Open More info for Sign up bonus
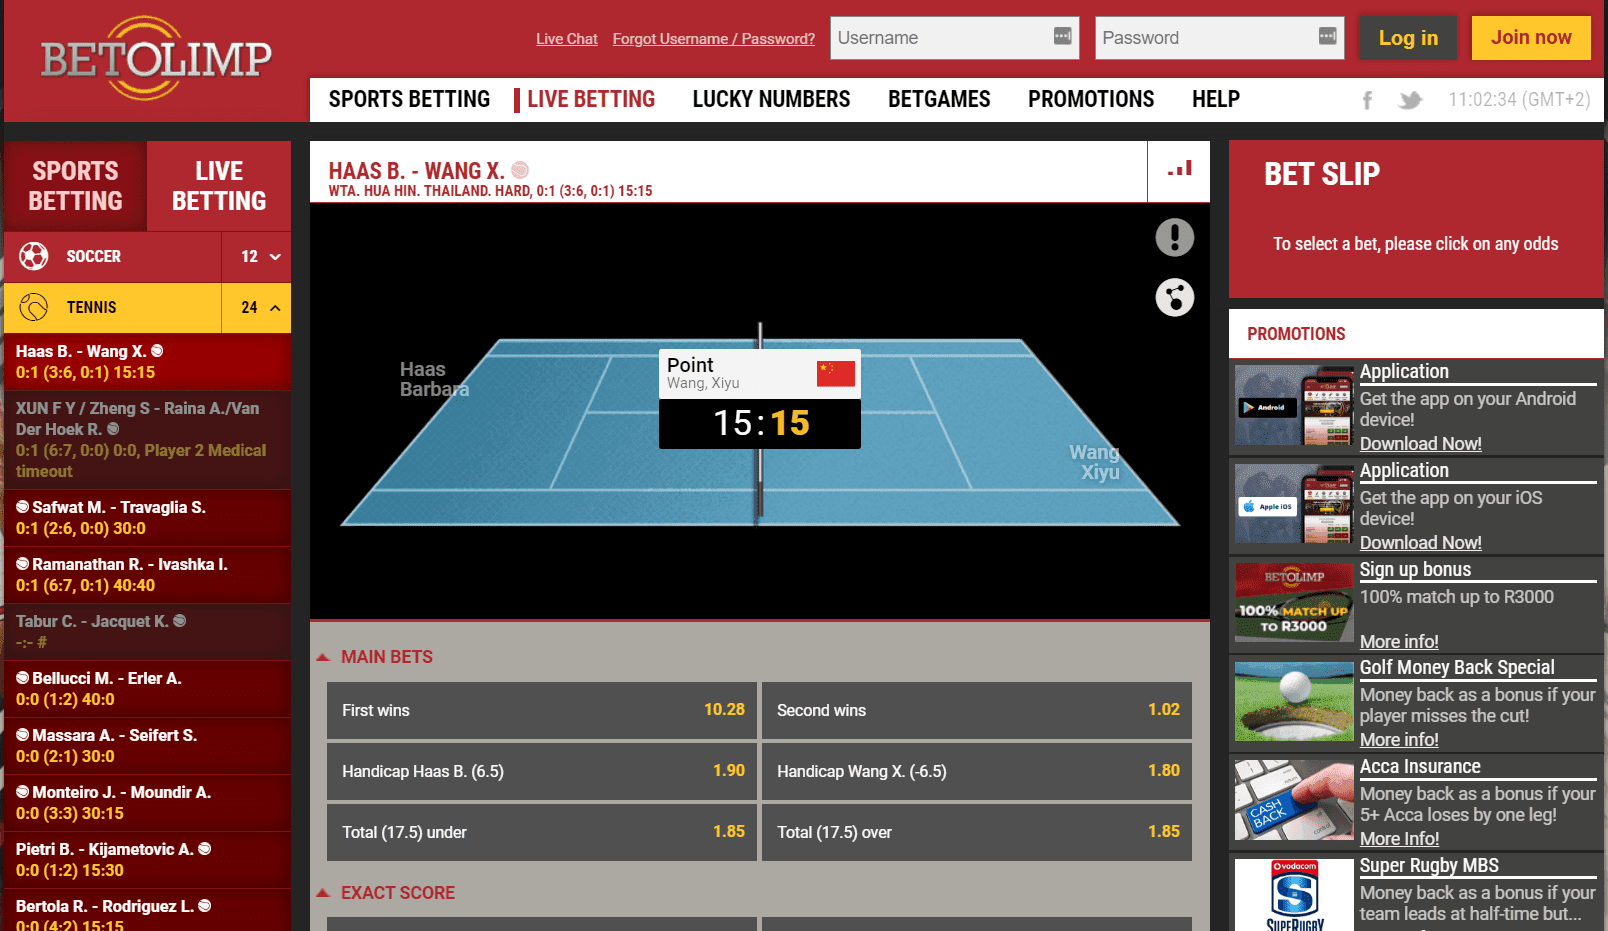Viewport: 1608px width, 931px height. [1399, 642]
